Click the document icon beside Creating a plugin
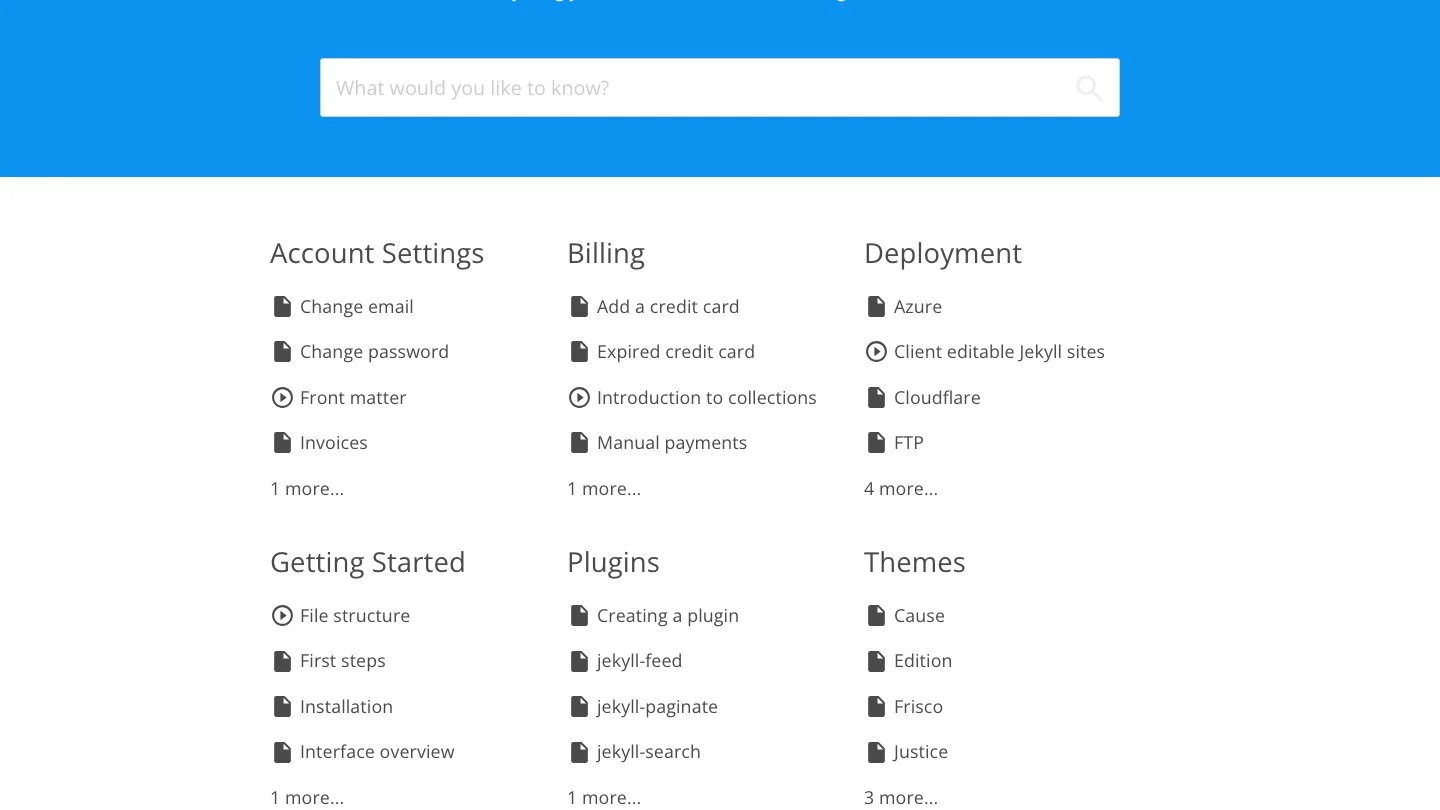1440x810 pixels. click(579, 616)
